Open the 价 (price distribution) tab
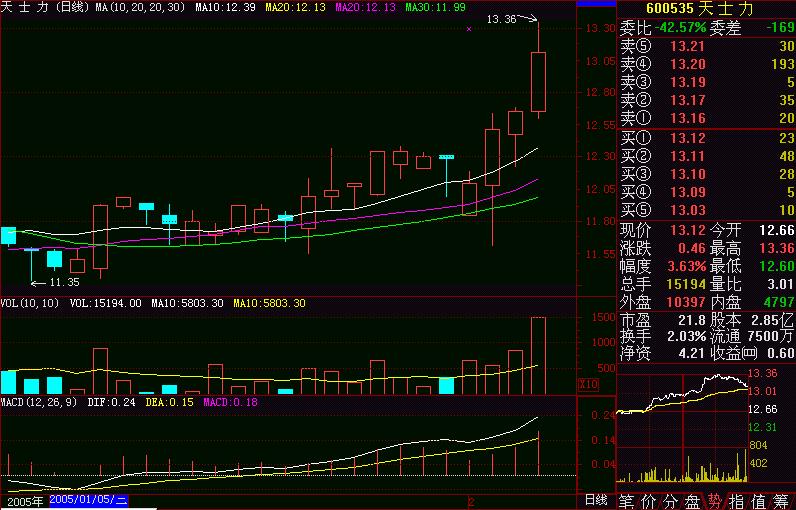The height and width of the screenshot is (510, 796). [x=650, y=500]
